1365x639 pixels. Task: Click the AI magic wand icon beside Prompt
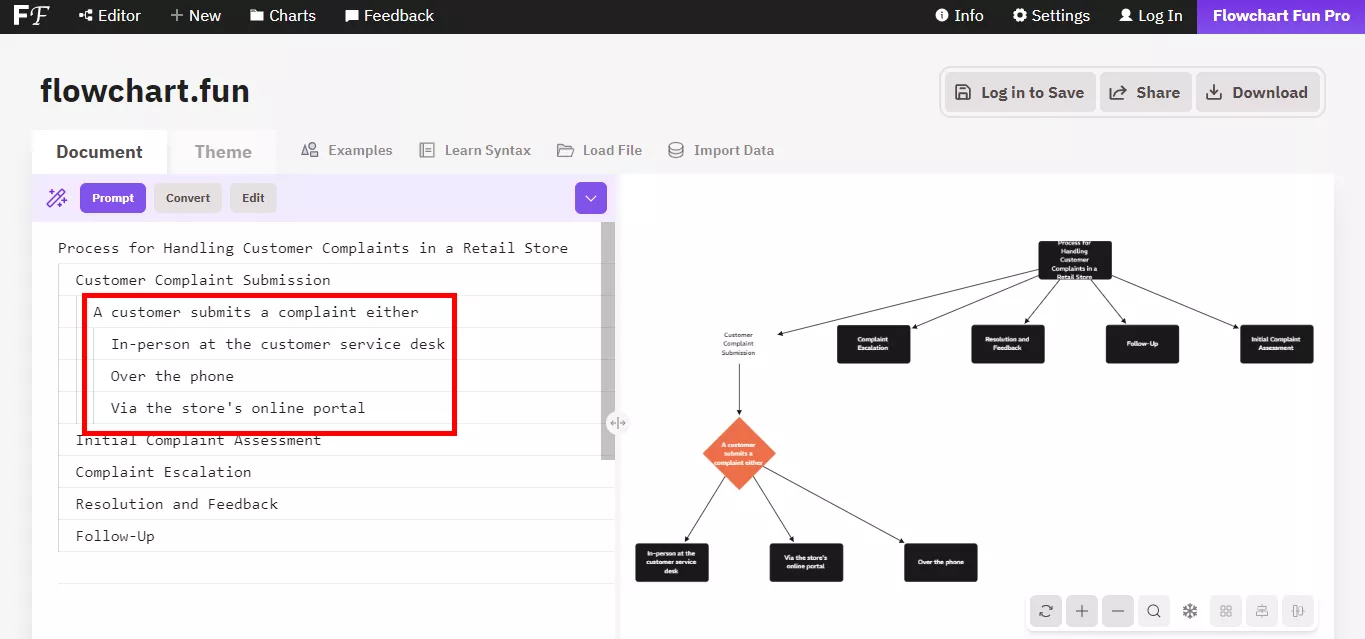point(57,197)
